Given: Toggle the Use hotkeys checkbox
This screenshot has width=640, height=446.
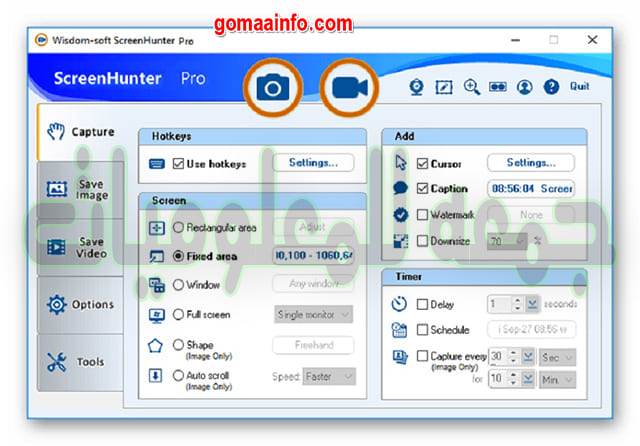Looking at the screenshot, I should tap(178, 164).
